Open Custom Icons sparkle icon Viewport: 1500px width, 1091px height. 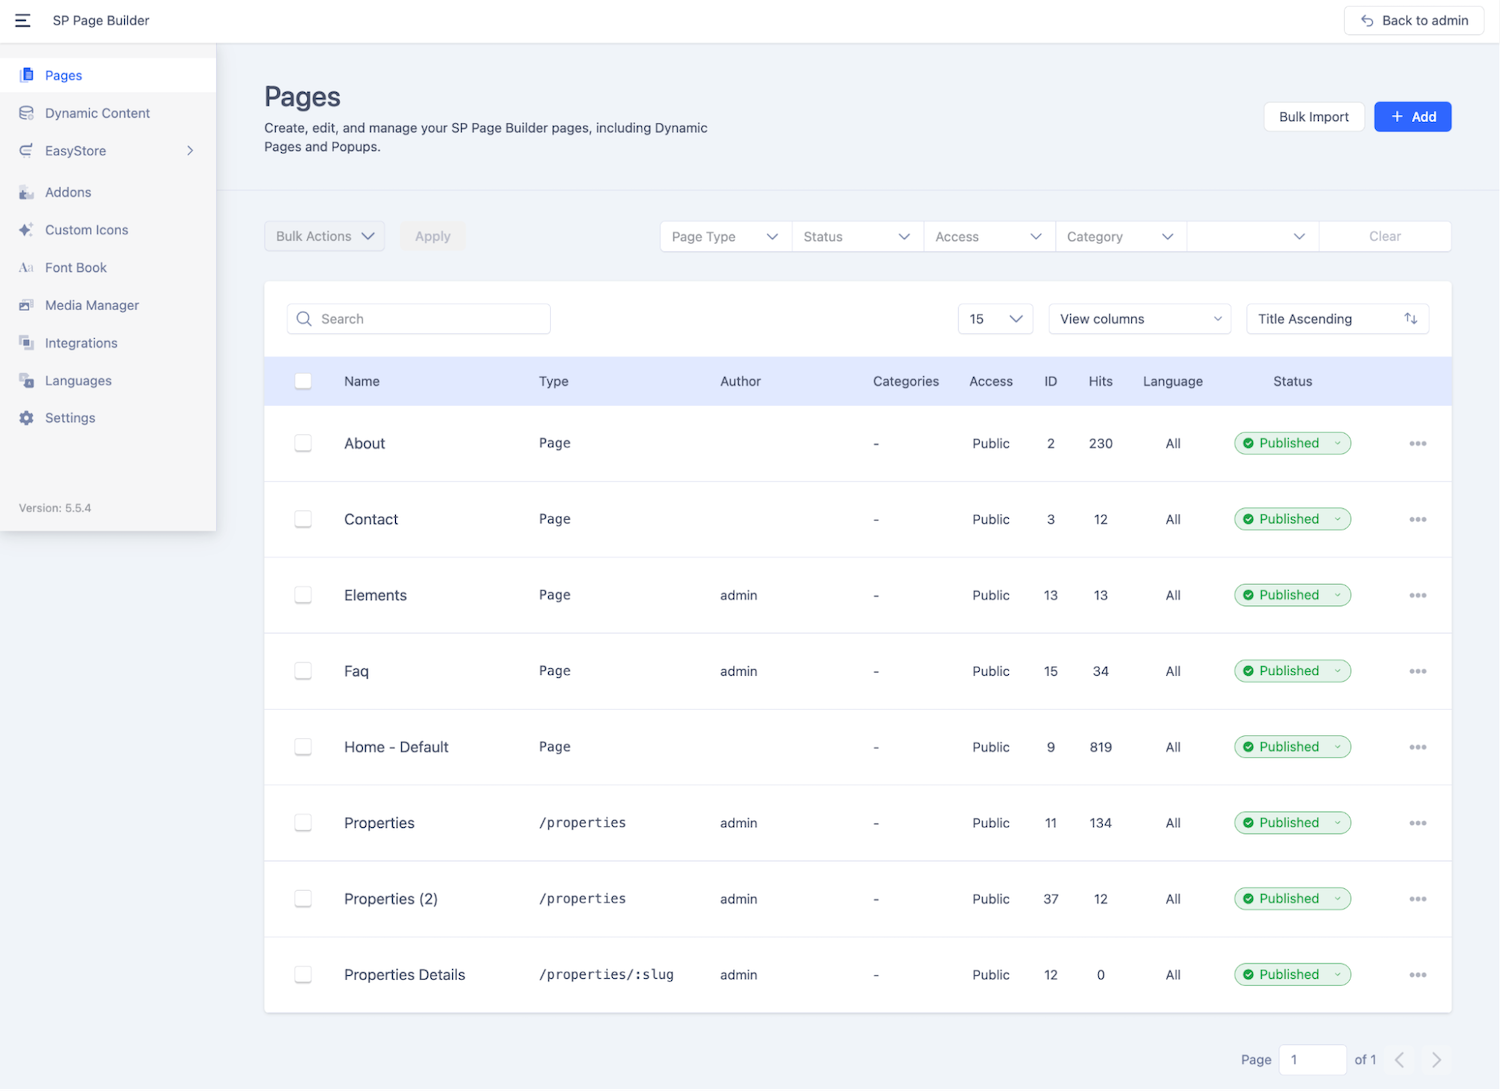tap(27, 230)
